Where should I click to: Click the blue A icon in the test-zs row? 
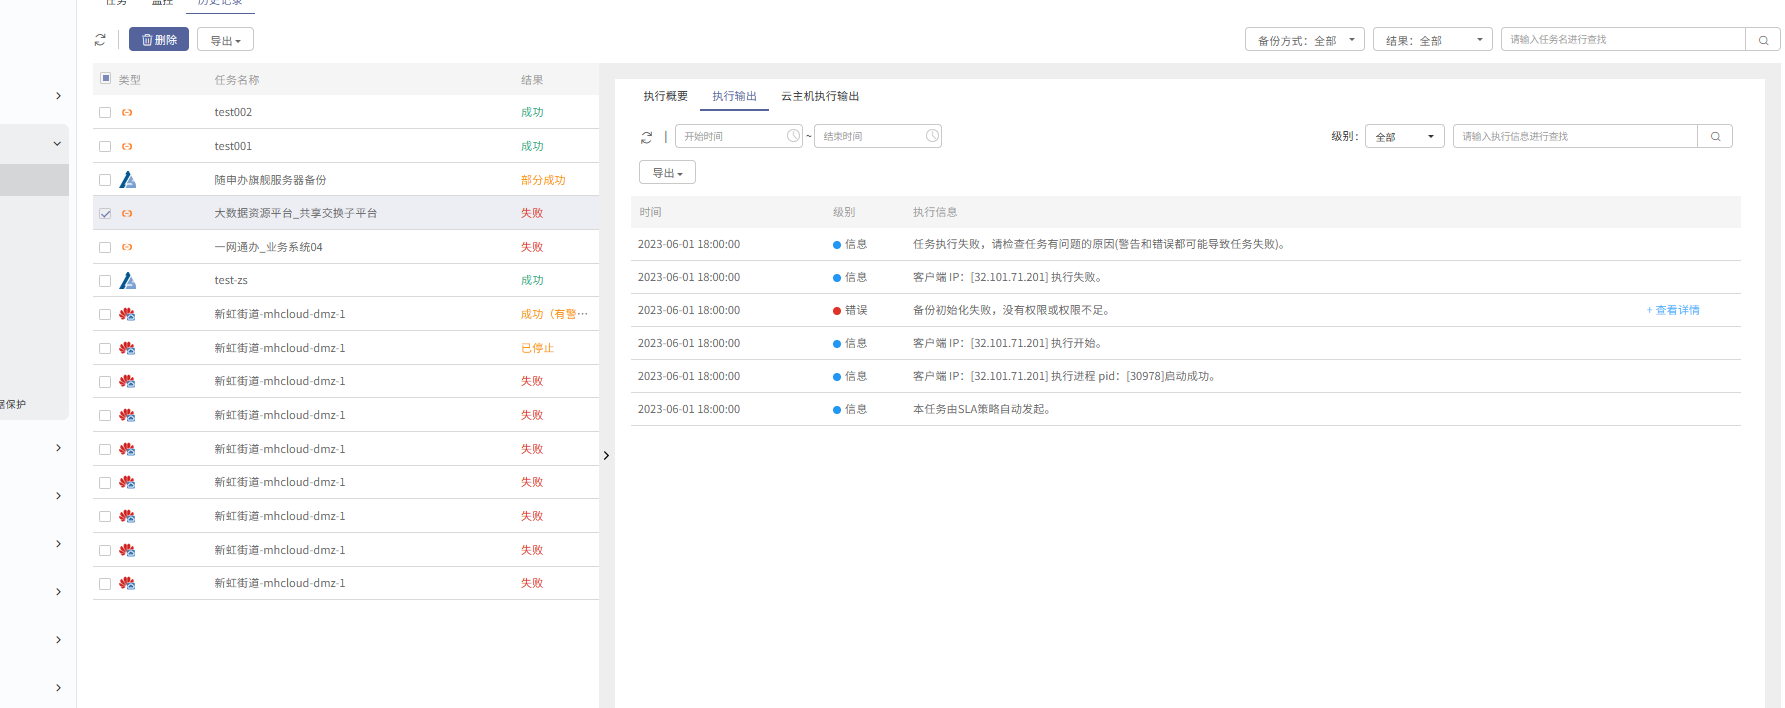tap(127, 281)
